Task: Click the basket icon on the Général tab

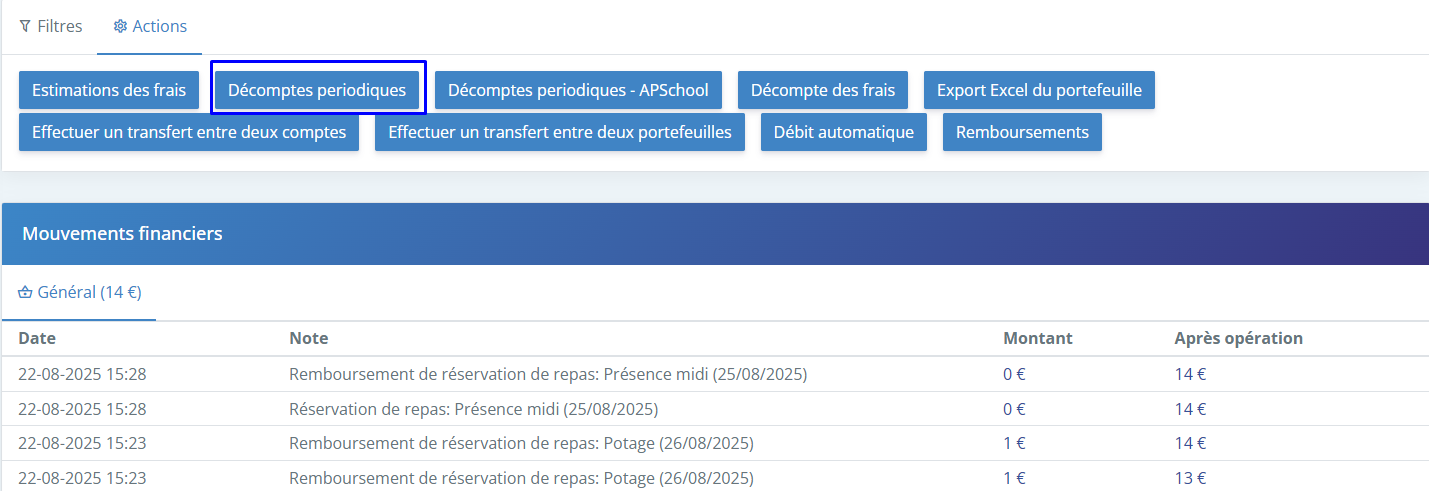Action: click(x=26, y=293)
